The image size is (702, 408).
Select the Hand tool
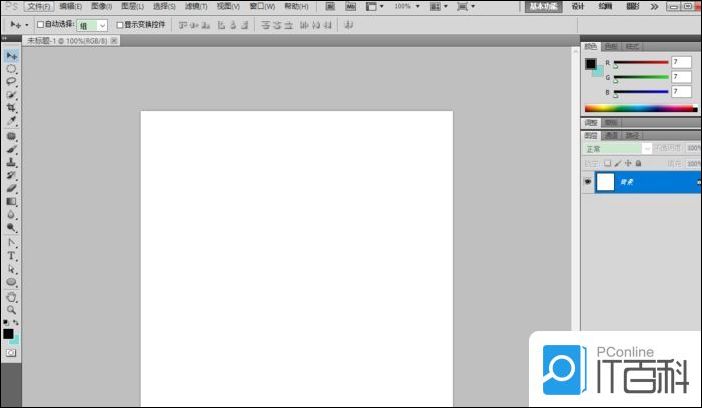12,297
